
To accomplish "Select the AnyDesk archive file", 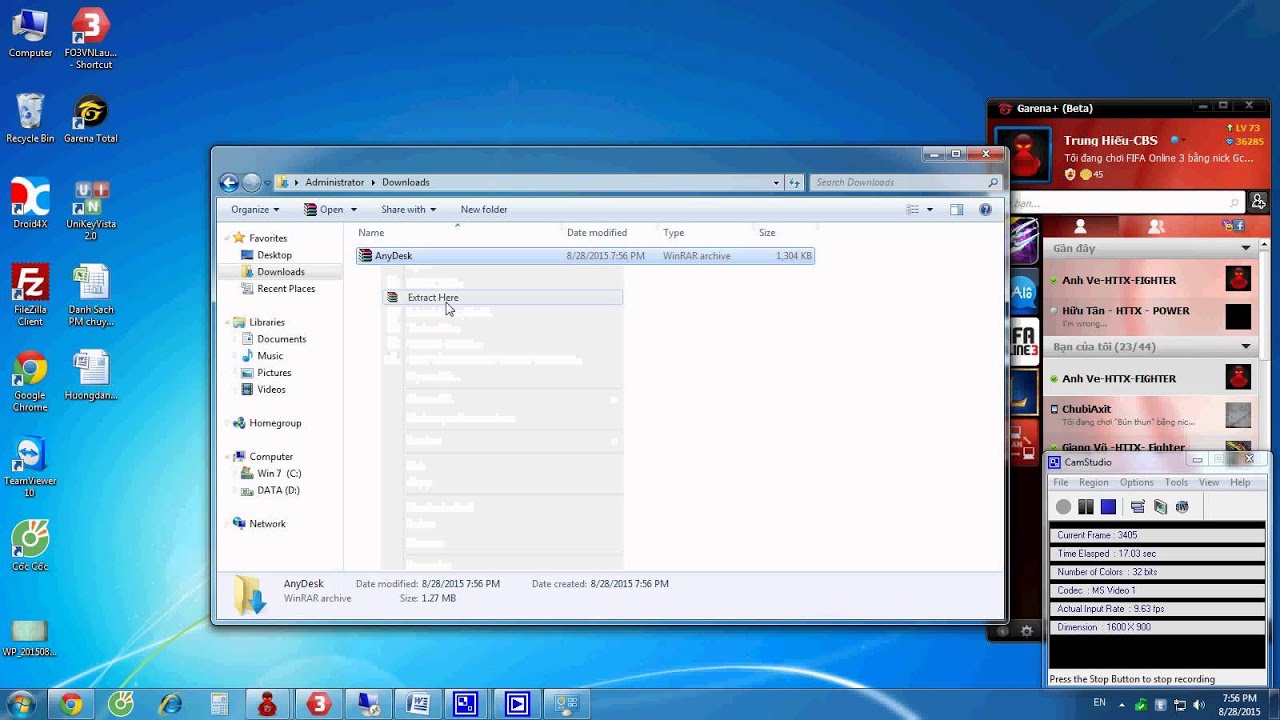I will [585, 256].
